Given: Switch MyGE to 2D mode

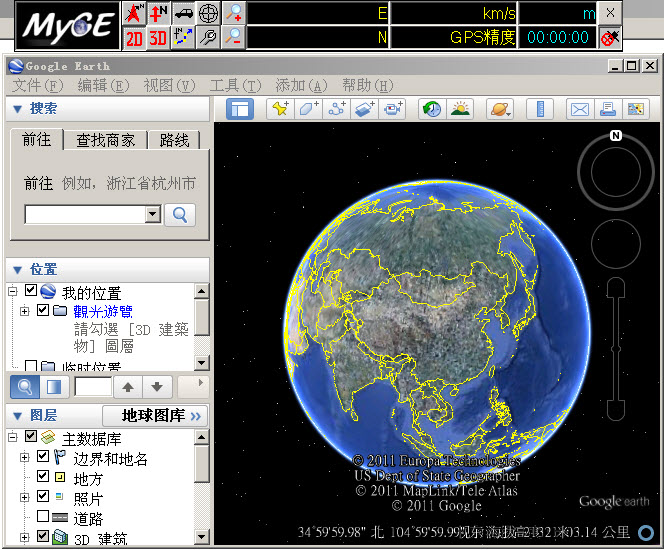Looking at the screenshot, I should 133,38.
